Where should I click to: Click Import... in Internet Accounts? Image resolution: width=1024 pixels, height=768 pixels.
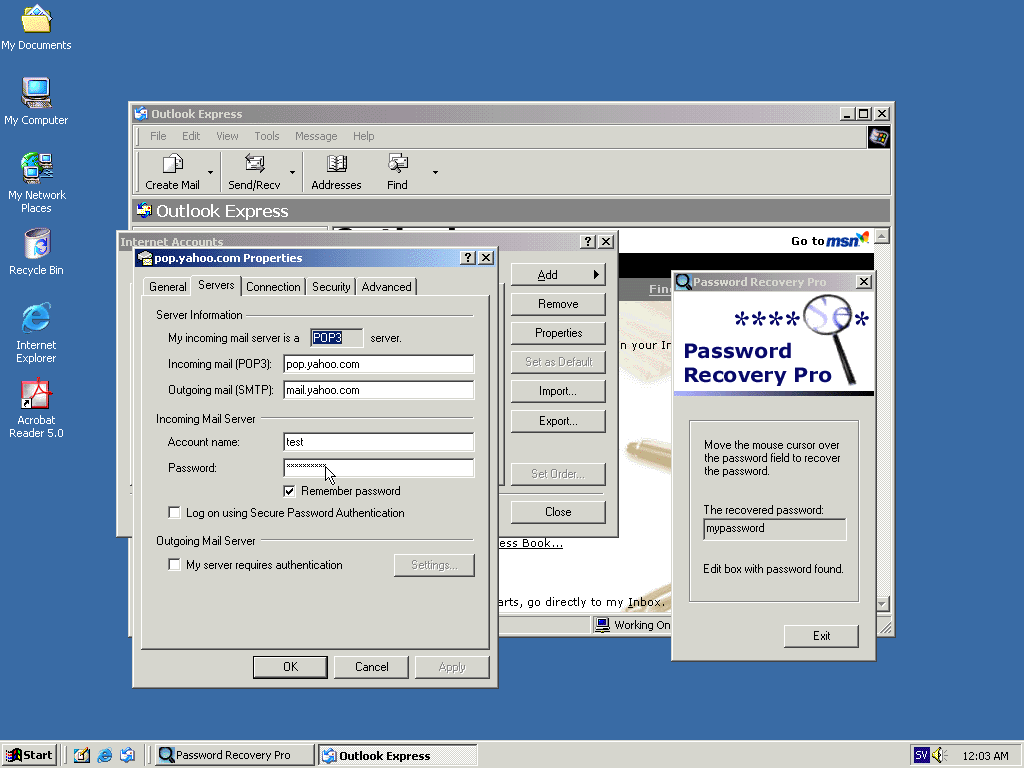(558, 391)
